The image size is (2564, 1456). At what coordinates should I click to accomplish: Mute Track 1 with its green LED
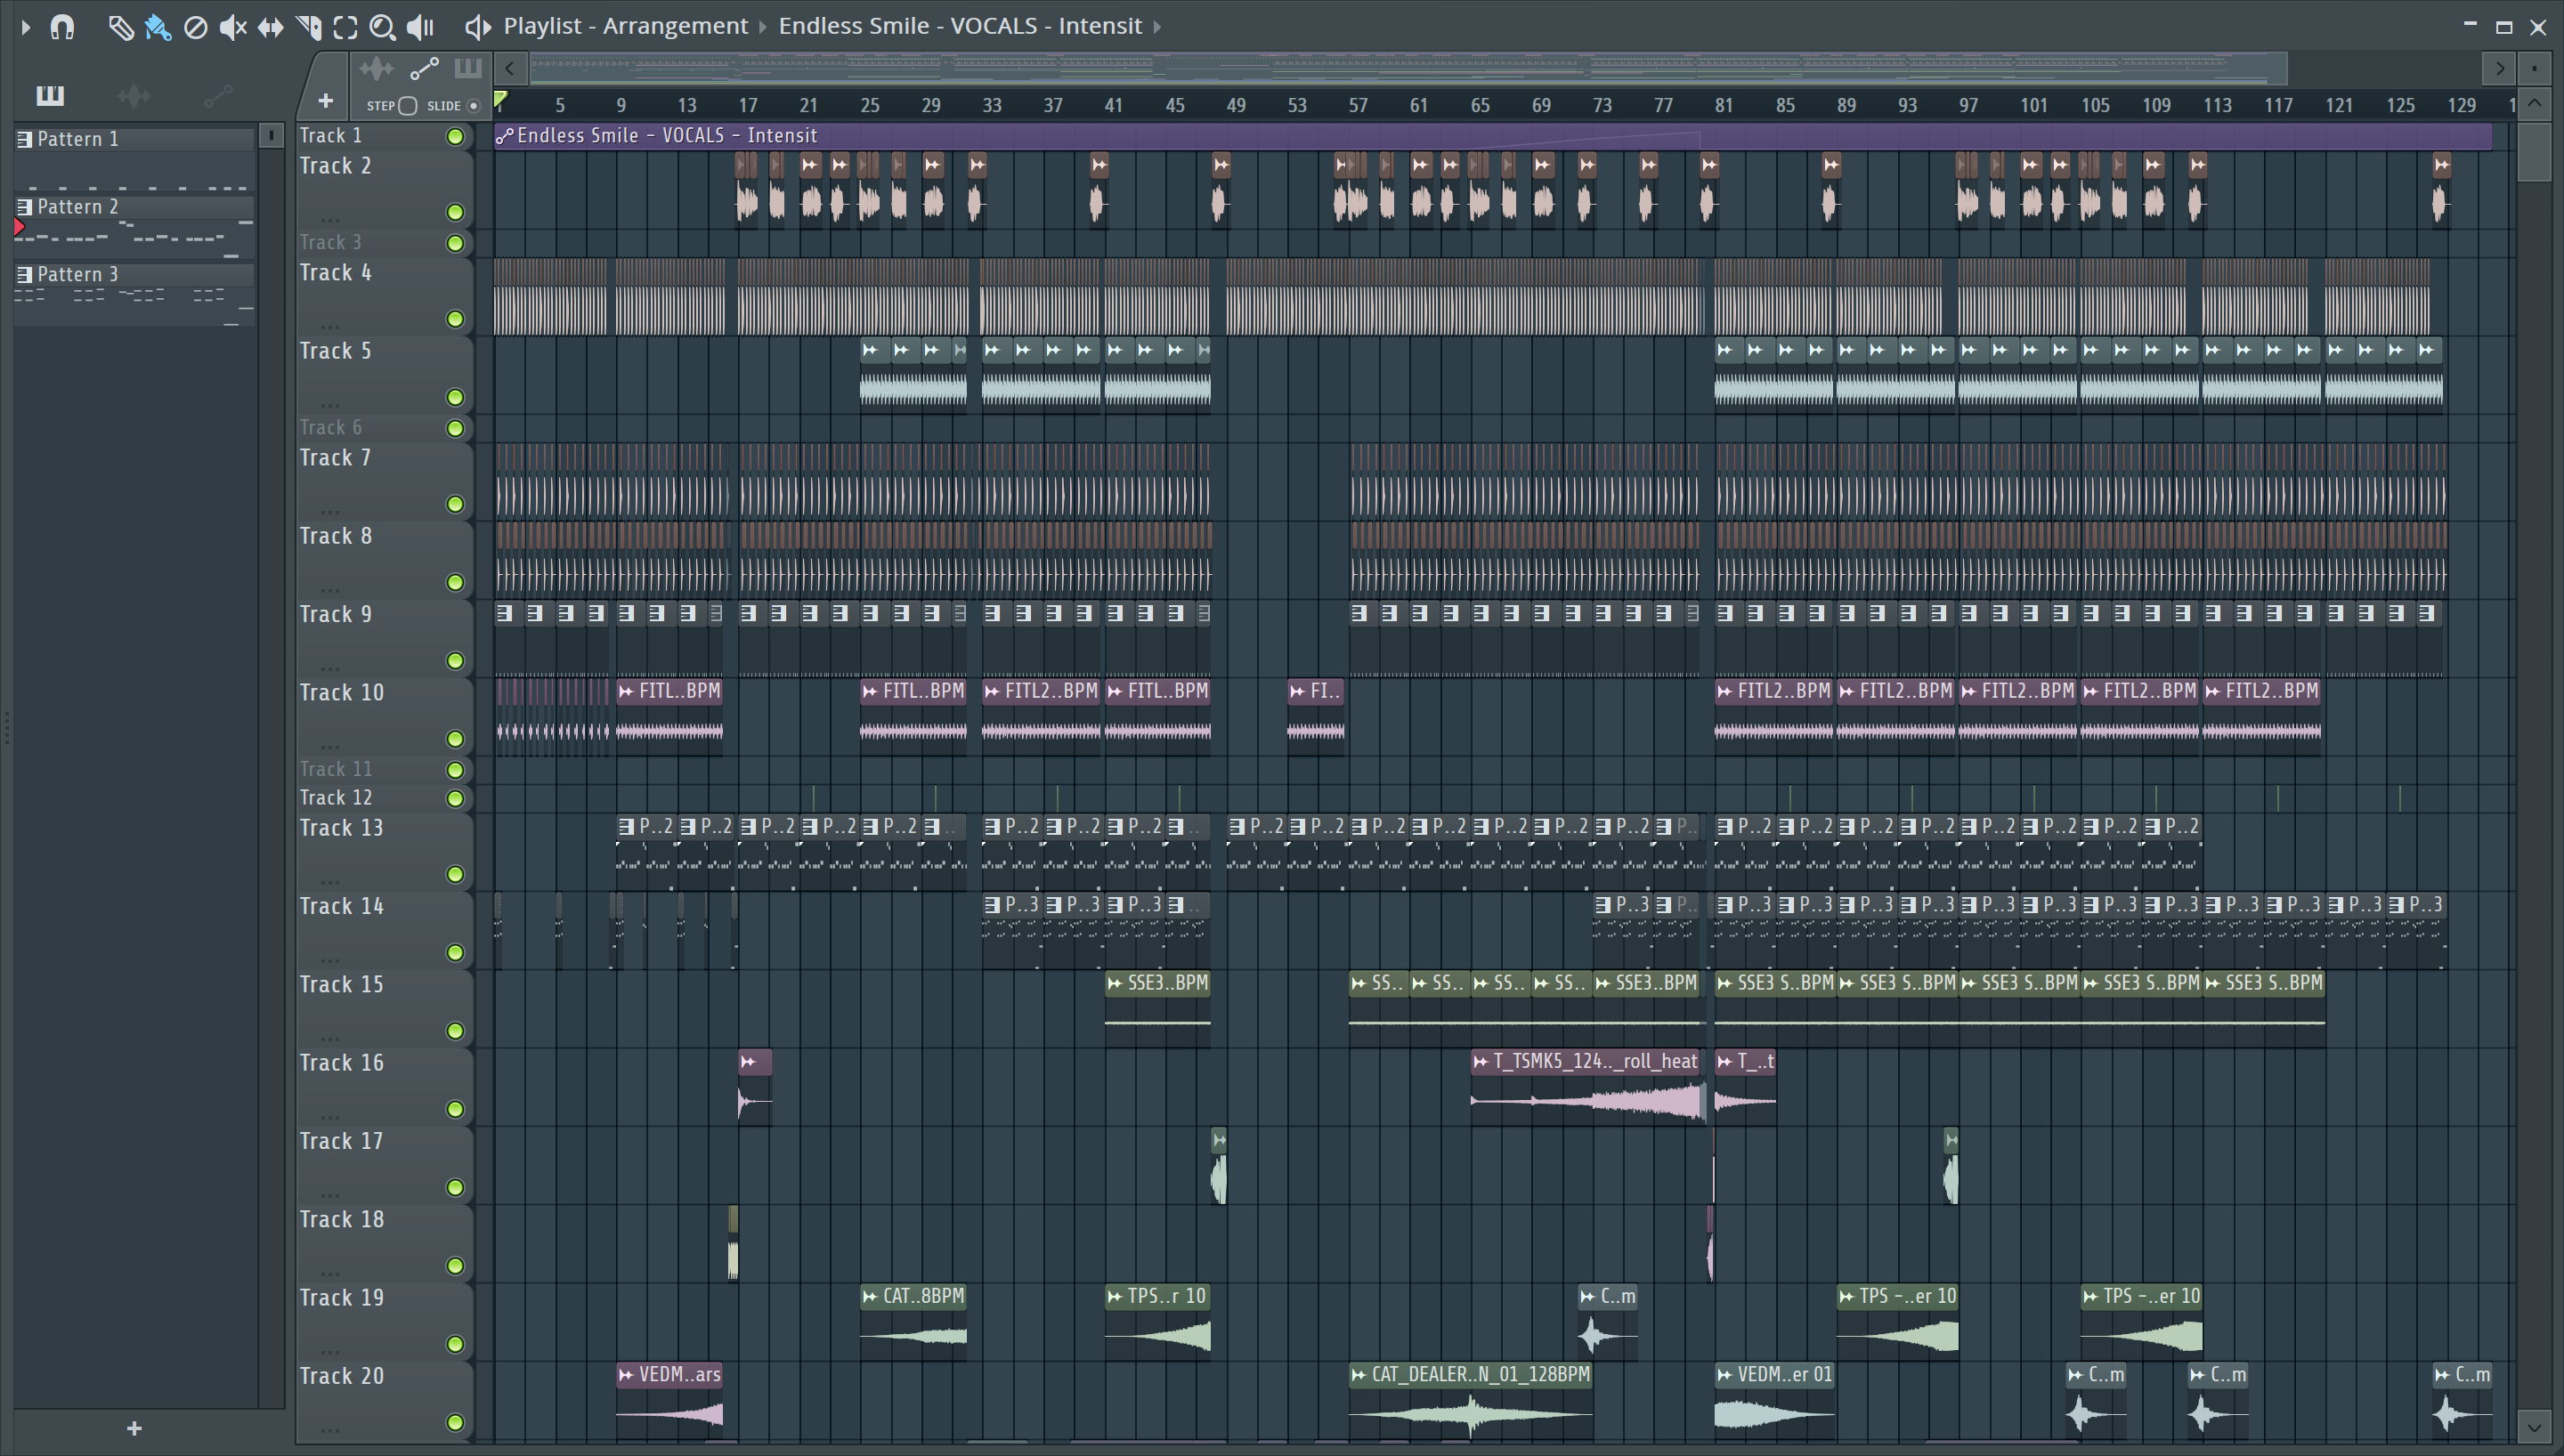pyautogui.click(x=455, y=137)
